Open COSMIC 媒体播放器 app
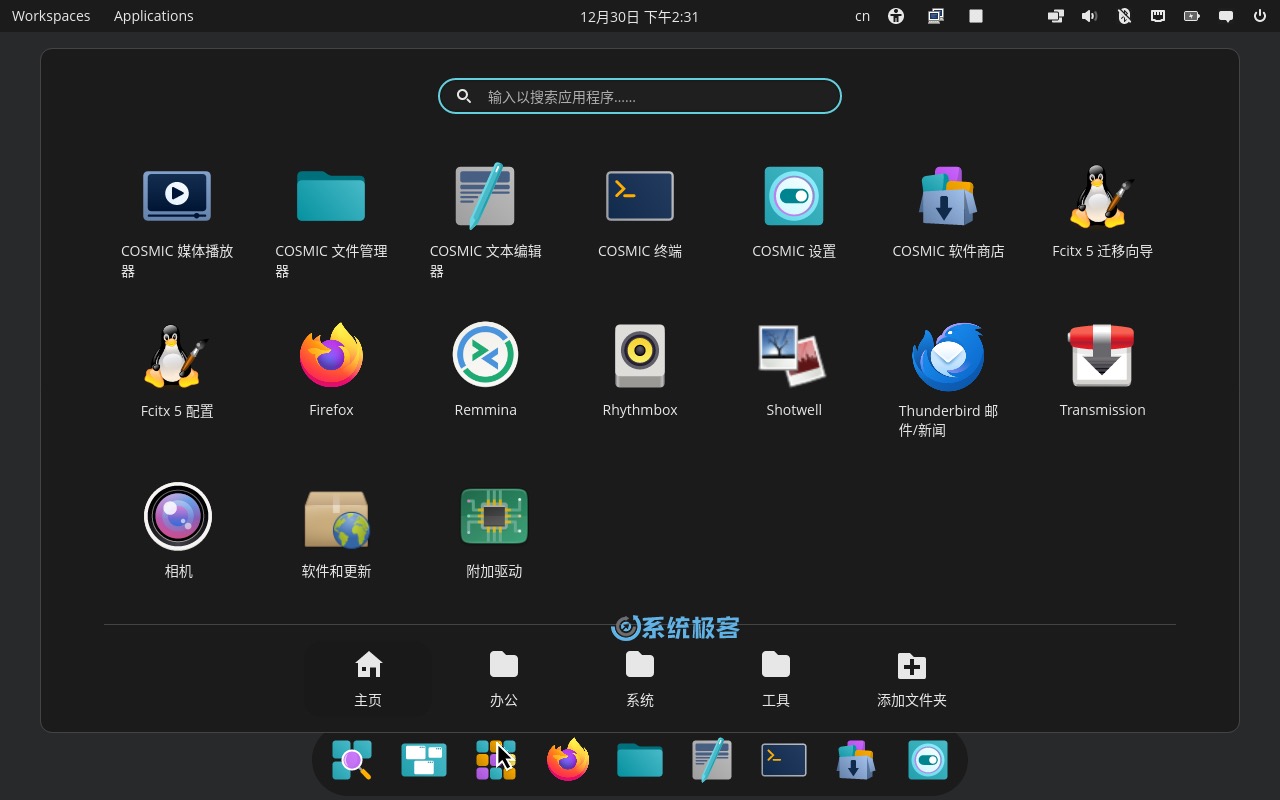Image resolution: width=1280 pixels, height=800 pixels. tap(177, 197)
